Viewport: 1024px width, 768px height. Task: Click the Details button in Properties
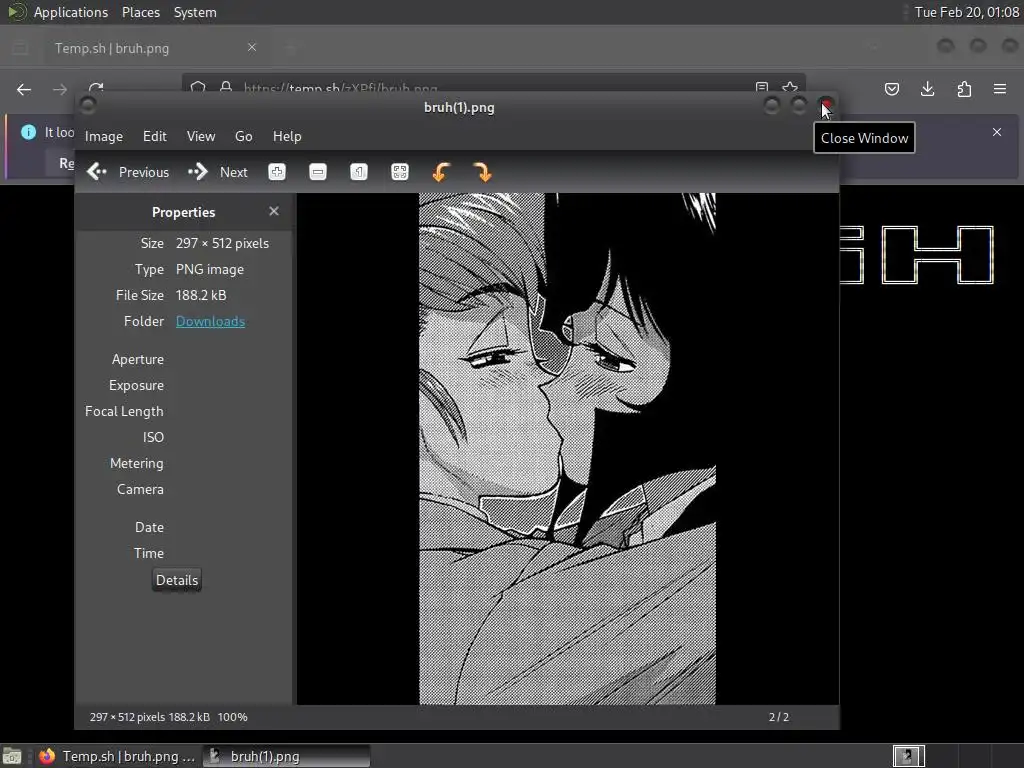(176, 580)
